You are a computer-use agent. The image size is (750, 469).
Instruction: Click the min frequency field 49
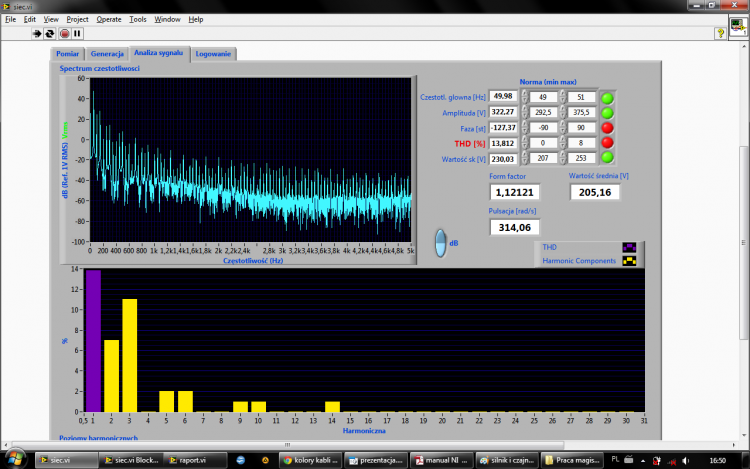click(x=543, y=97)
